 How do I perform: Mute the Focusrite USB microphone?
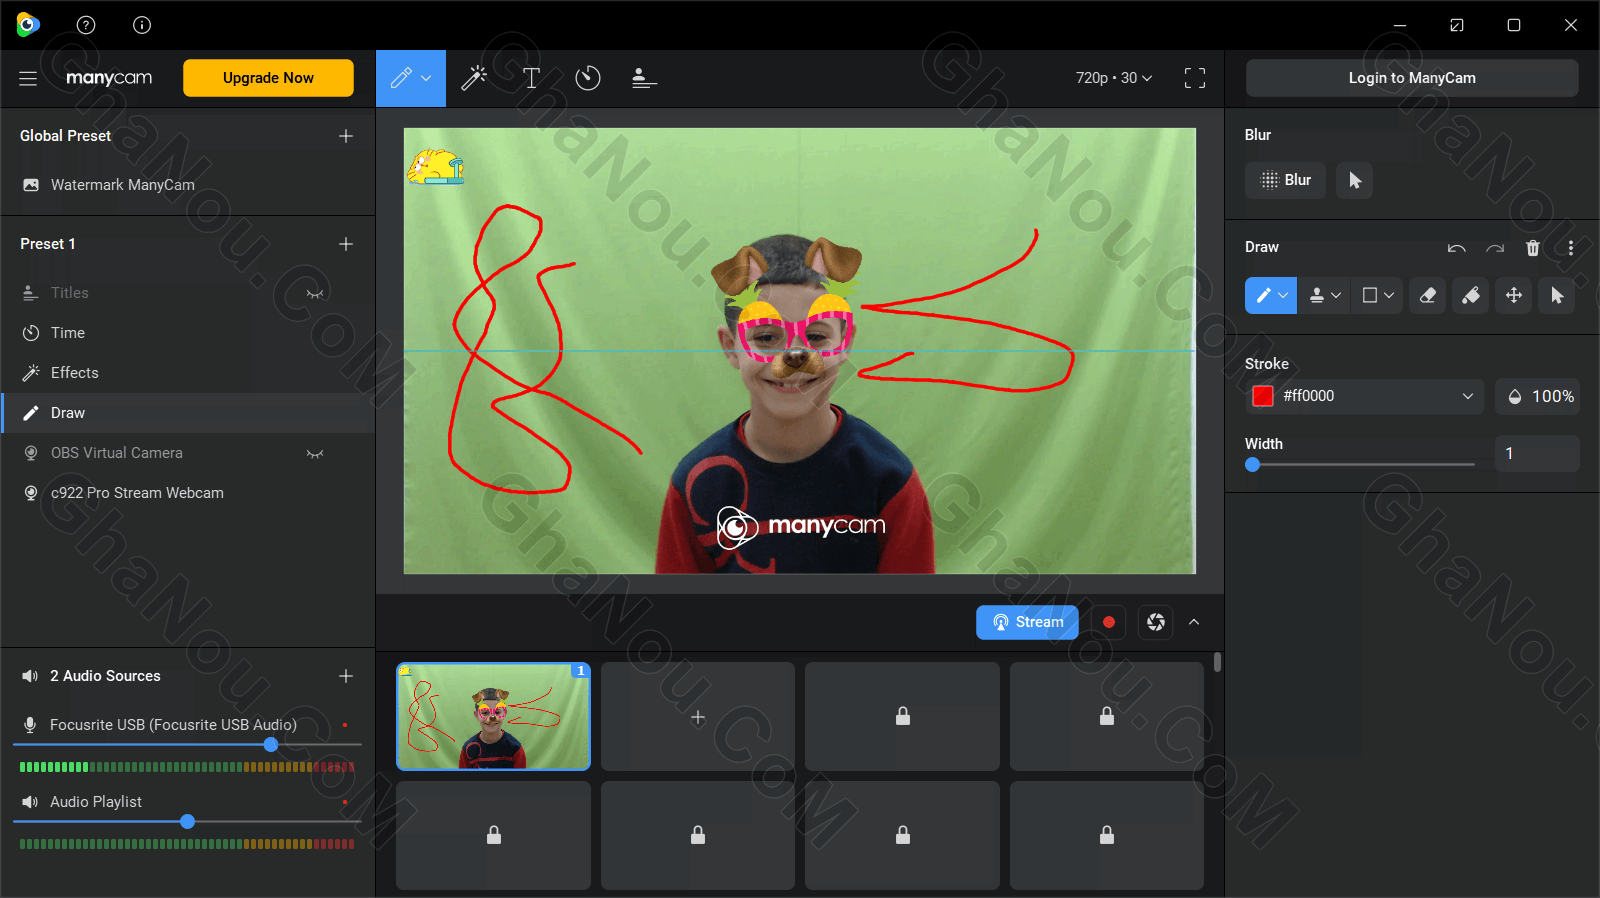click(x=30, y=725)
